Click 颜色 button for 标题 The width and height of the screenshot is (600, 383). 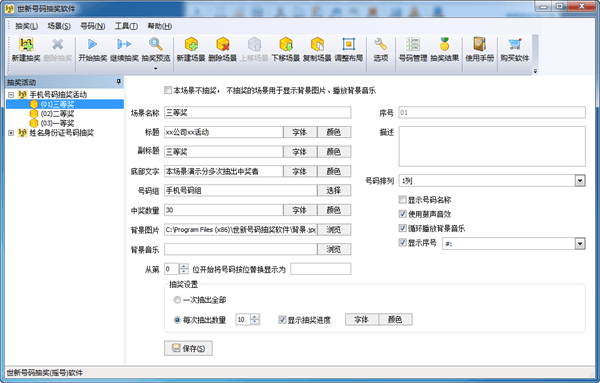tap(334, 132)
